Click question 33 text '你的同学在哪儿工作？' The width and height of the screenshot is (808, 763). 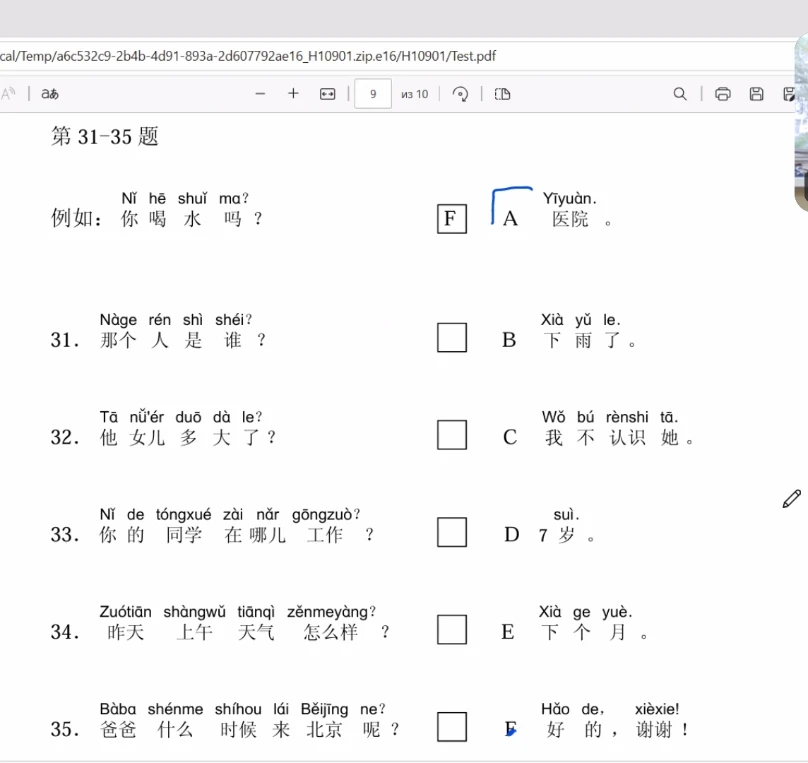coord(237,535)
